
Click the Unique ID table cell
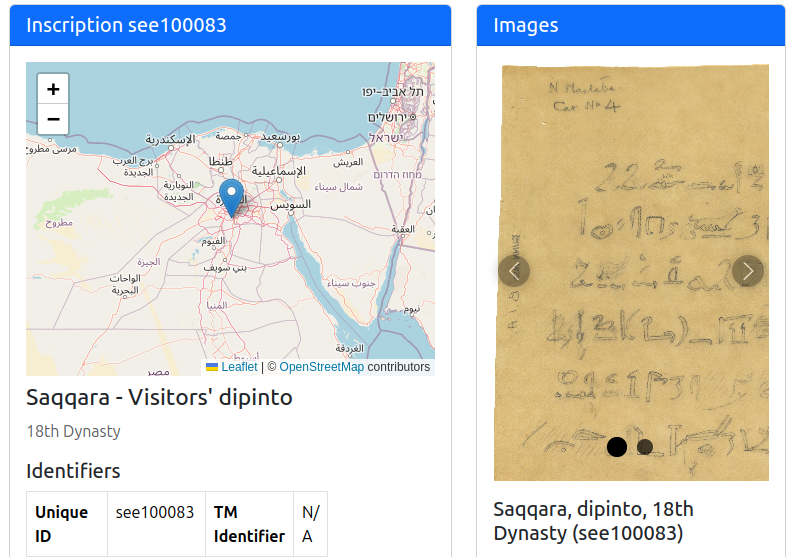coord(62,524)
